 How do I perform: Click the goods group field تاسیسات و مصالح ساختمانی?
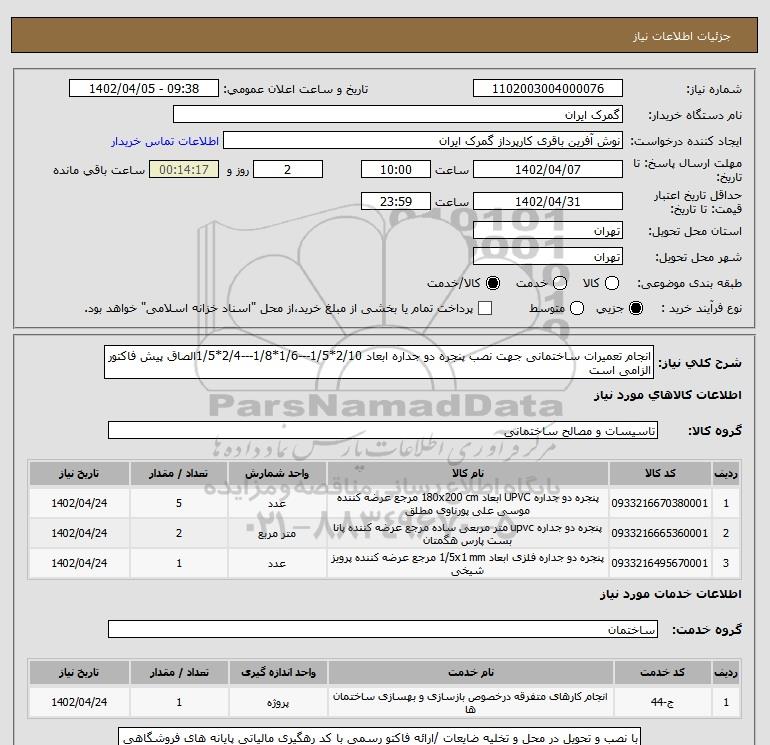pyautogui.click(x=383, y=431)
